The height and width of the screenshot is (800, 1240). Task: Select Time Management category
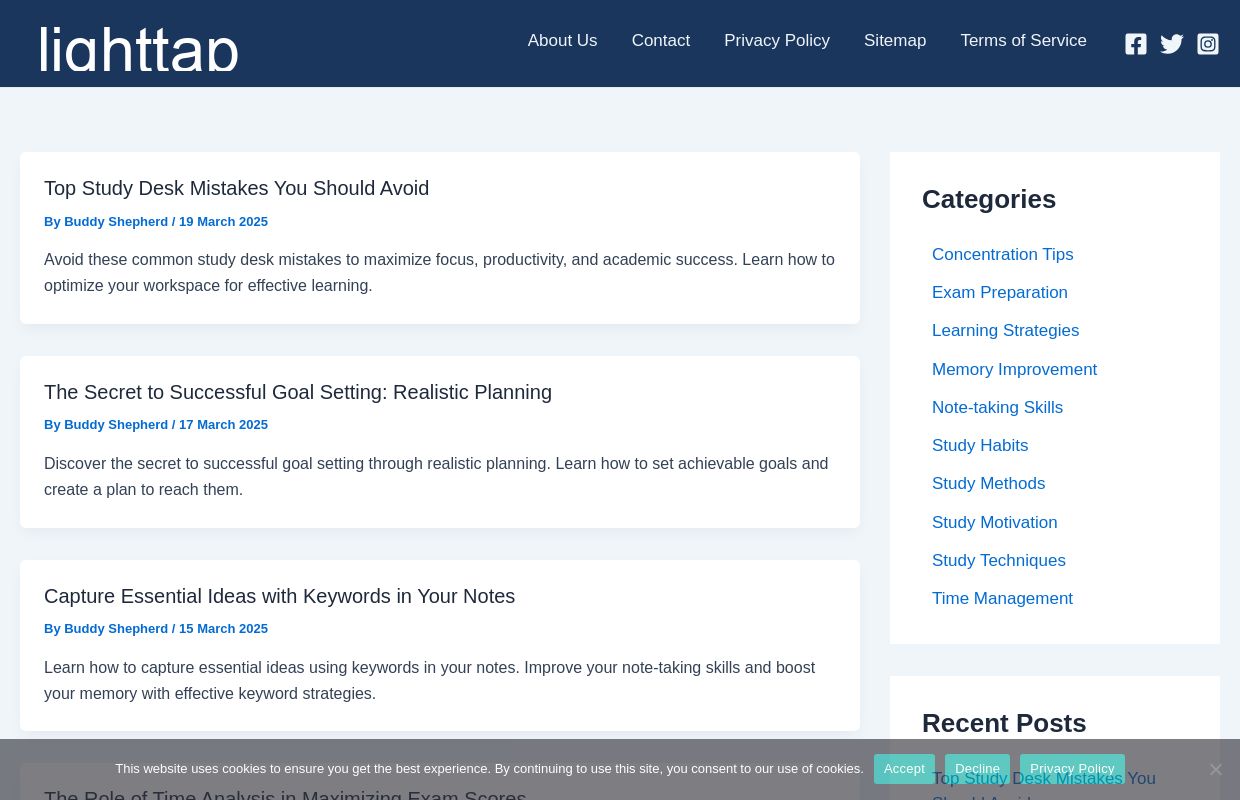point(1002,599)
